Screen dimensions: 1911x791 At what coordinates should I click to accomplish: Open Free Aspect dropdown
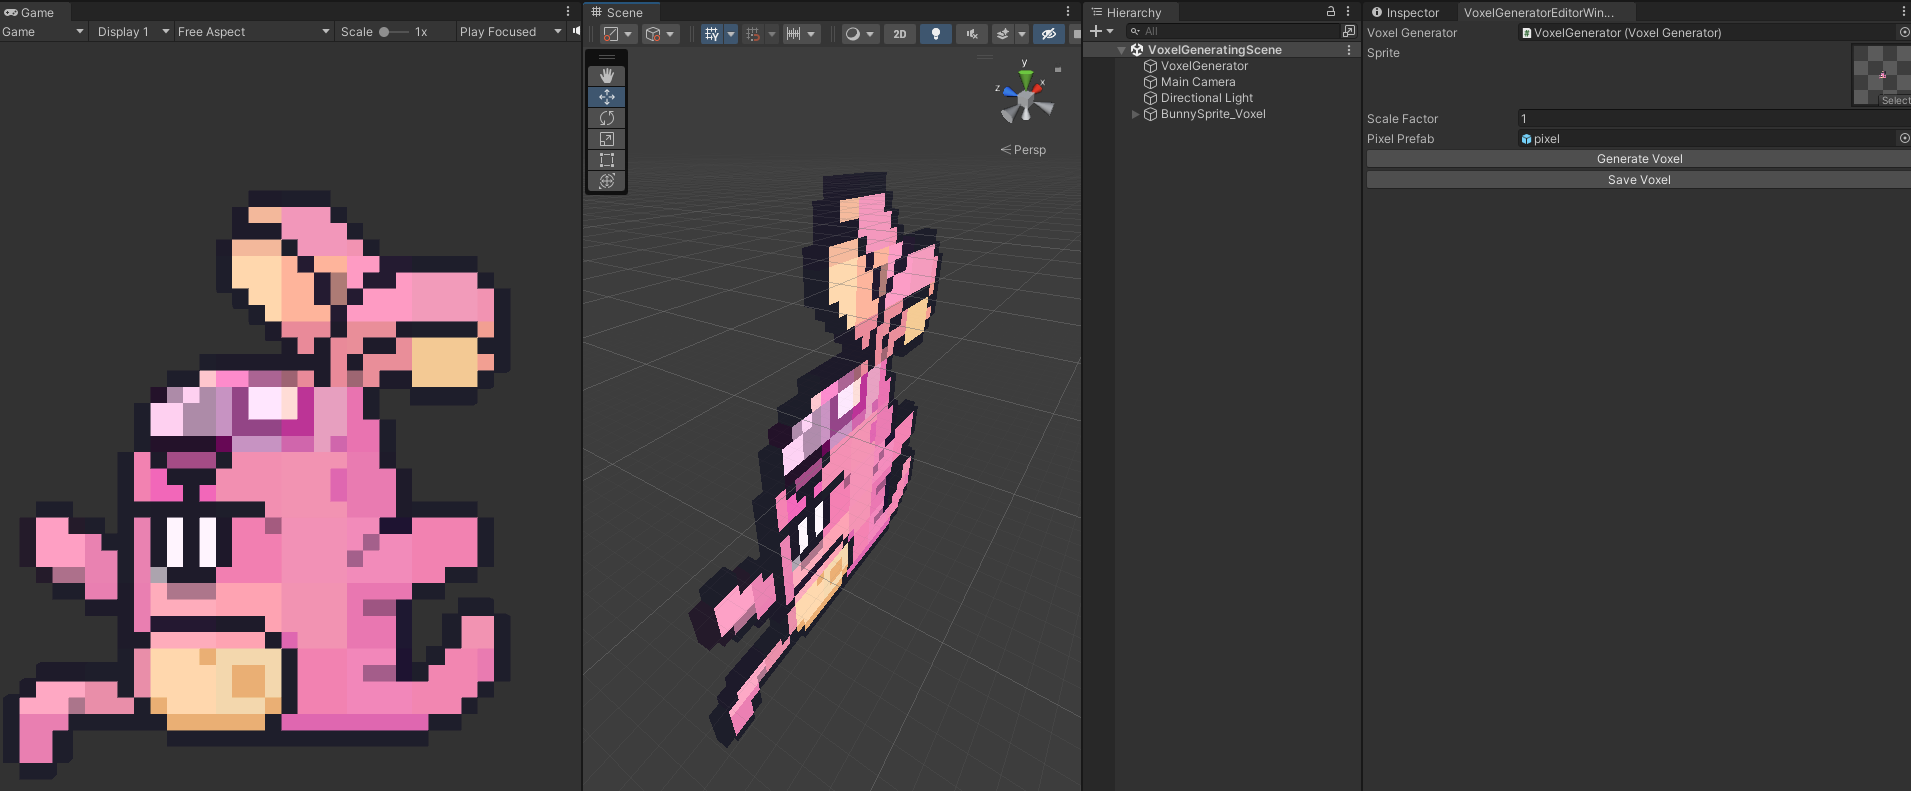pos(253,32)
